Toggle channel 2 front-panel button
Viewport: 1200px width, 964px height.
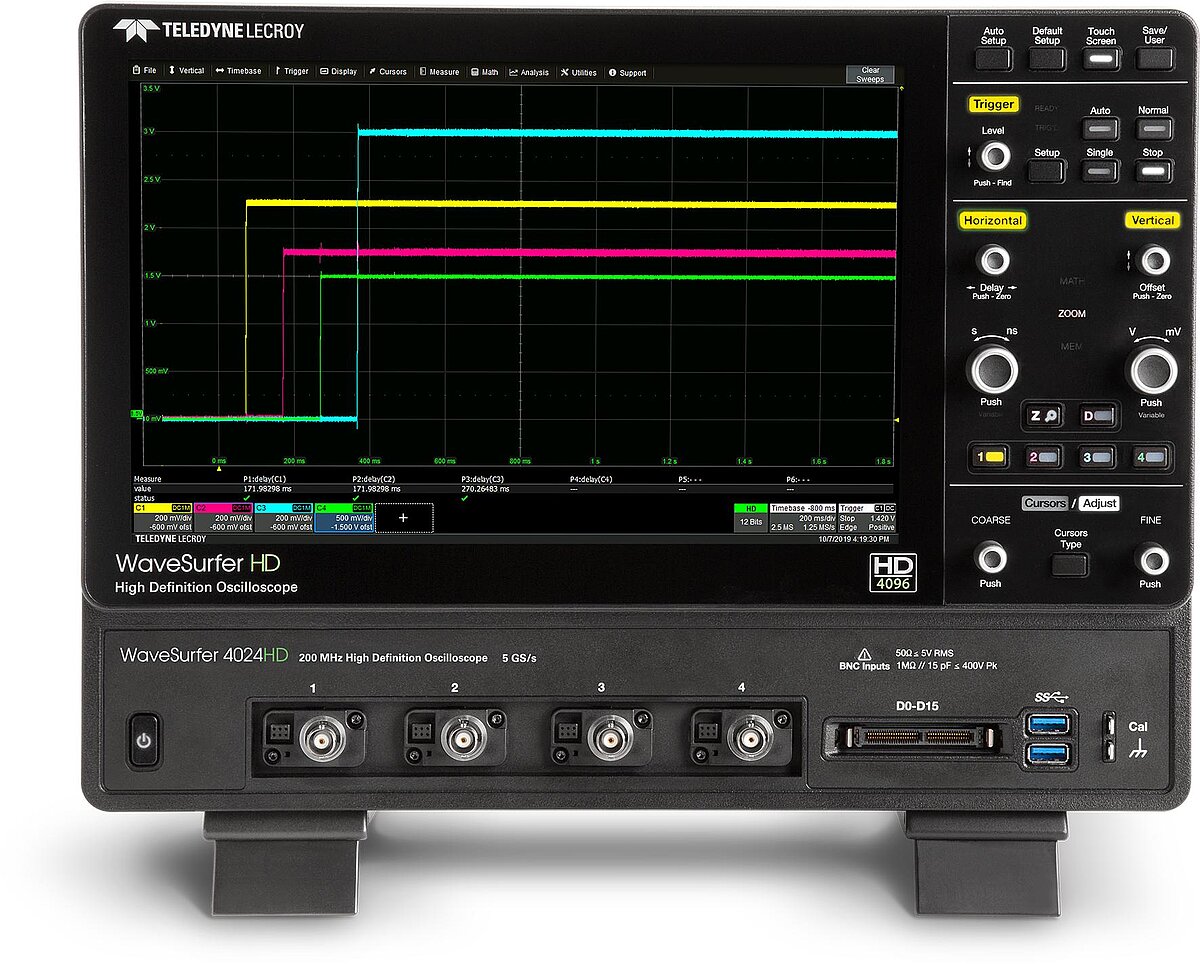pos(1046,457)
